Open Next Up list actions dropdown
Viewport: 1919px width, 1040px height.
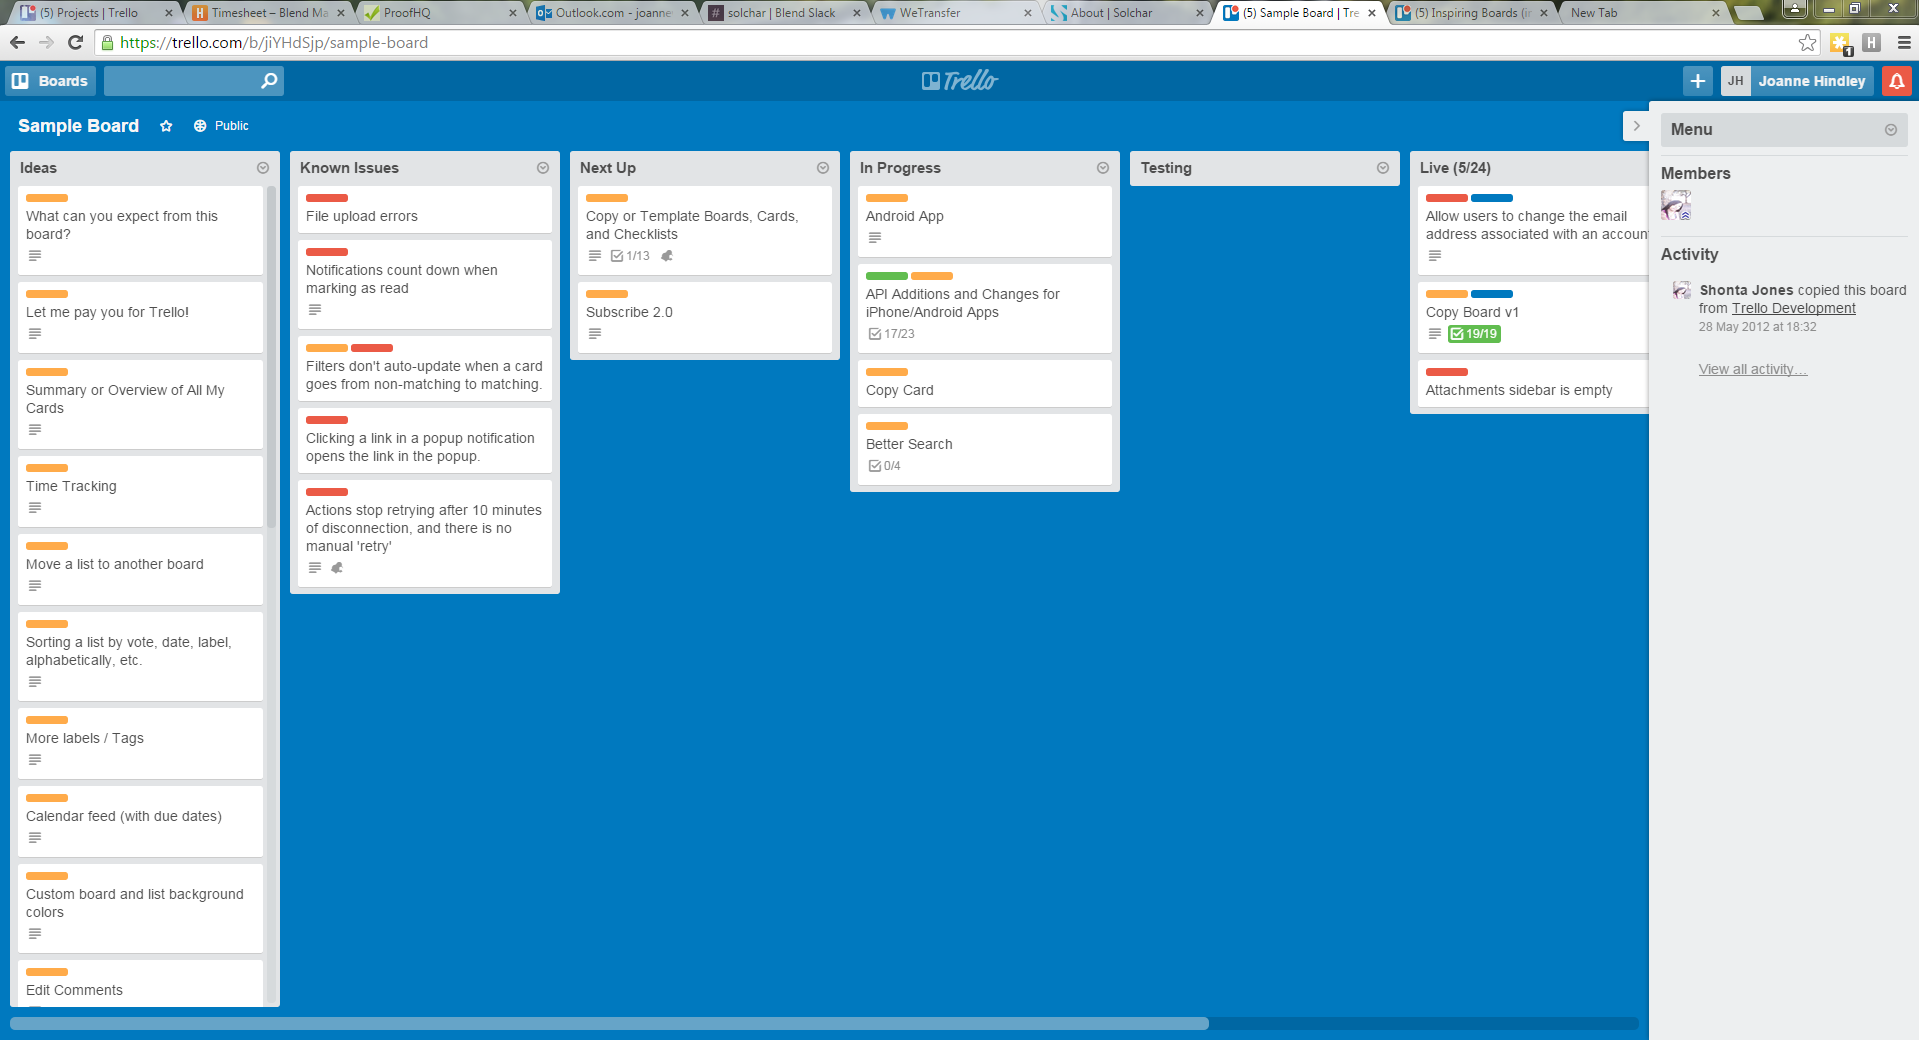(823, 168)
